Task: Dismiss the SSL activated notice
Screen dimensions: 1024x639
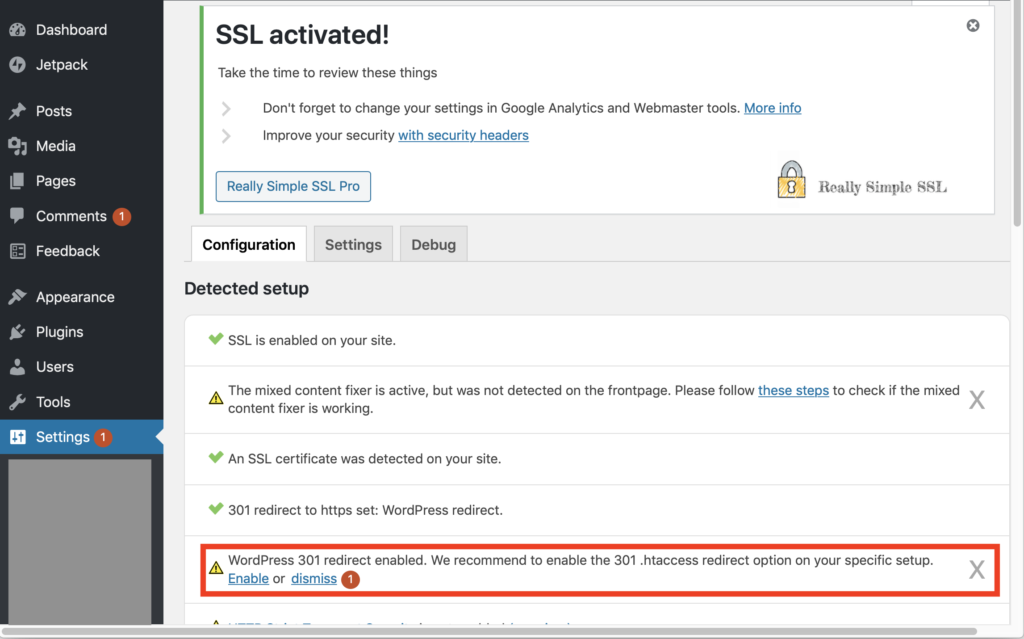Action: (x=973, y=25)
